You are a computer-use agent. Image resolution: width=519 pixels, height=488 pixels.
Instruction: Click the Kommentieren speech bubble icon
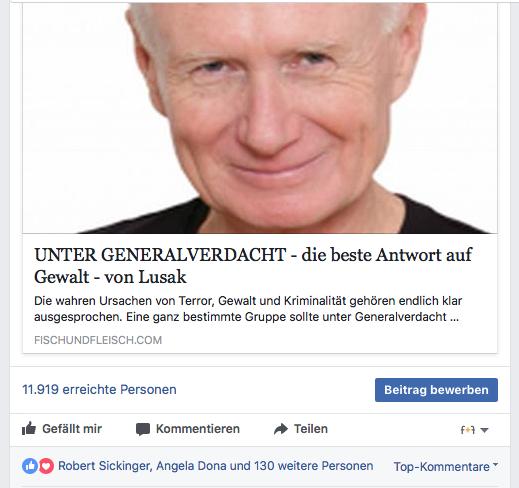tap(143, 429)
